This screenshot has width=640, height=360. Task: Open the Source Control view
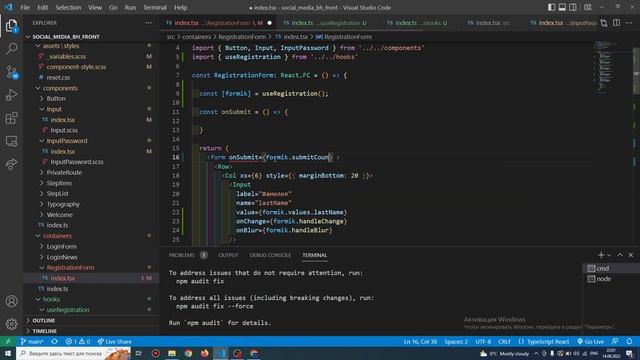(x=11, y=72)
